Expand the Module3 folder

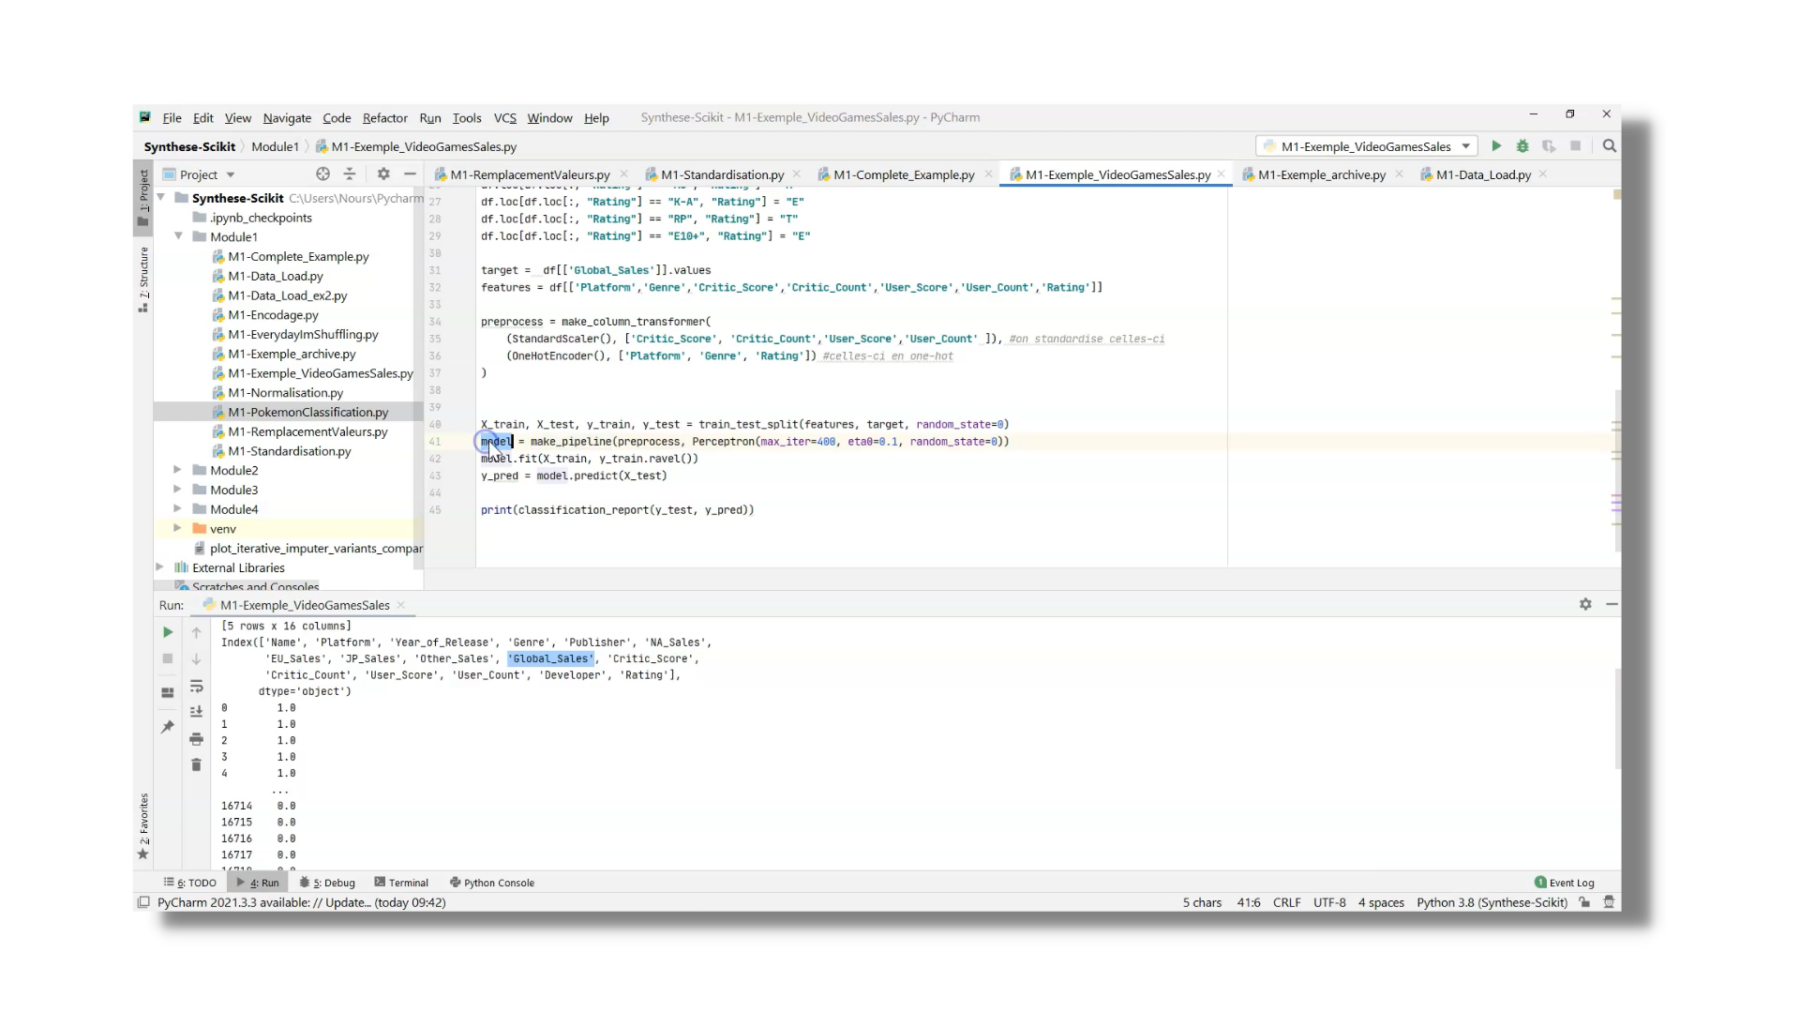point(178,490)
